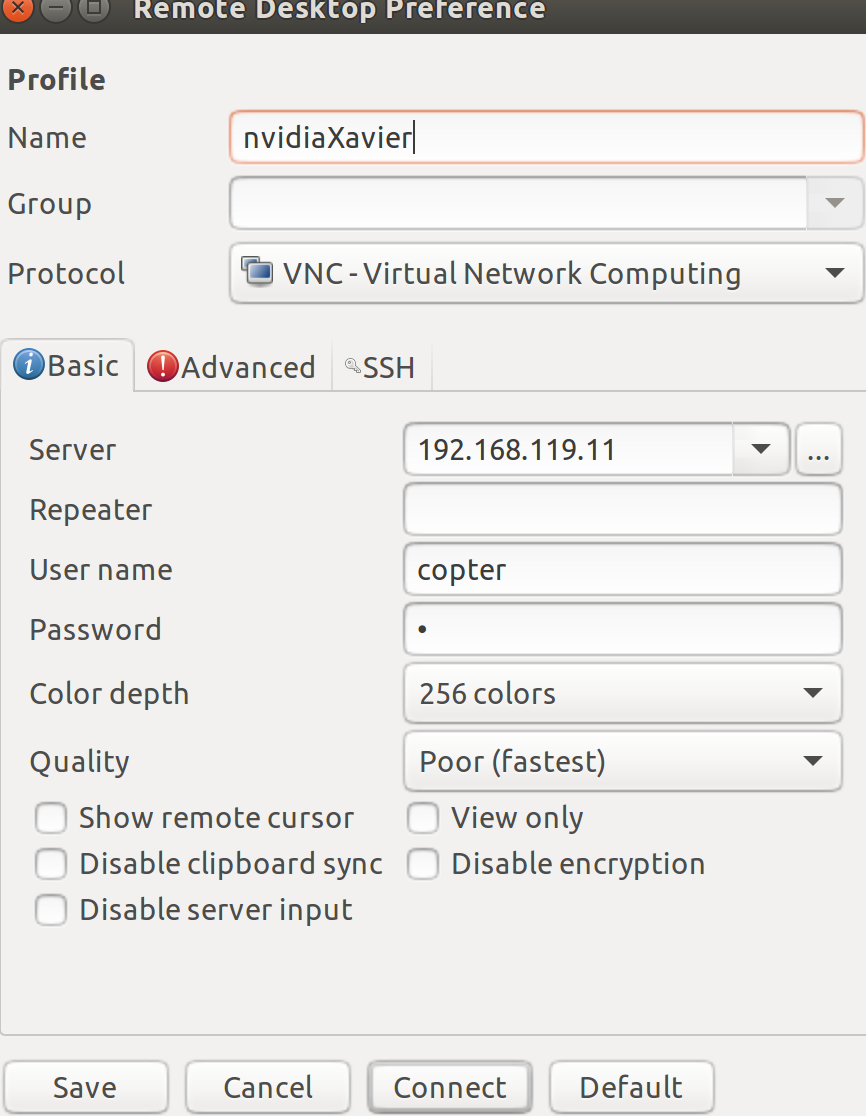Click the Color depth dropdown arrow
Viewport: 866px width, 1116px height.
tap(813, 693)
